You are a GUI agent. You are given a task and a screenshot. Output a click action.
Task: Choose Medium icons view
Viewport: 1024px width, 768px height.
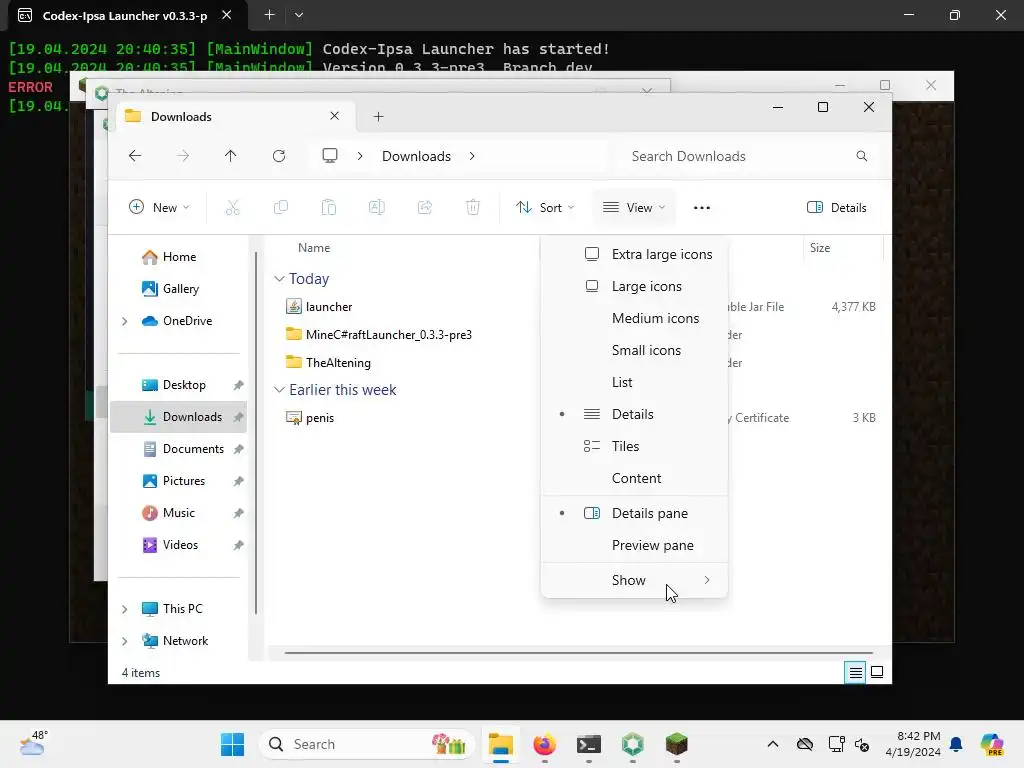coord(635,318)
